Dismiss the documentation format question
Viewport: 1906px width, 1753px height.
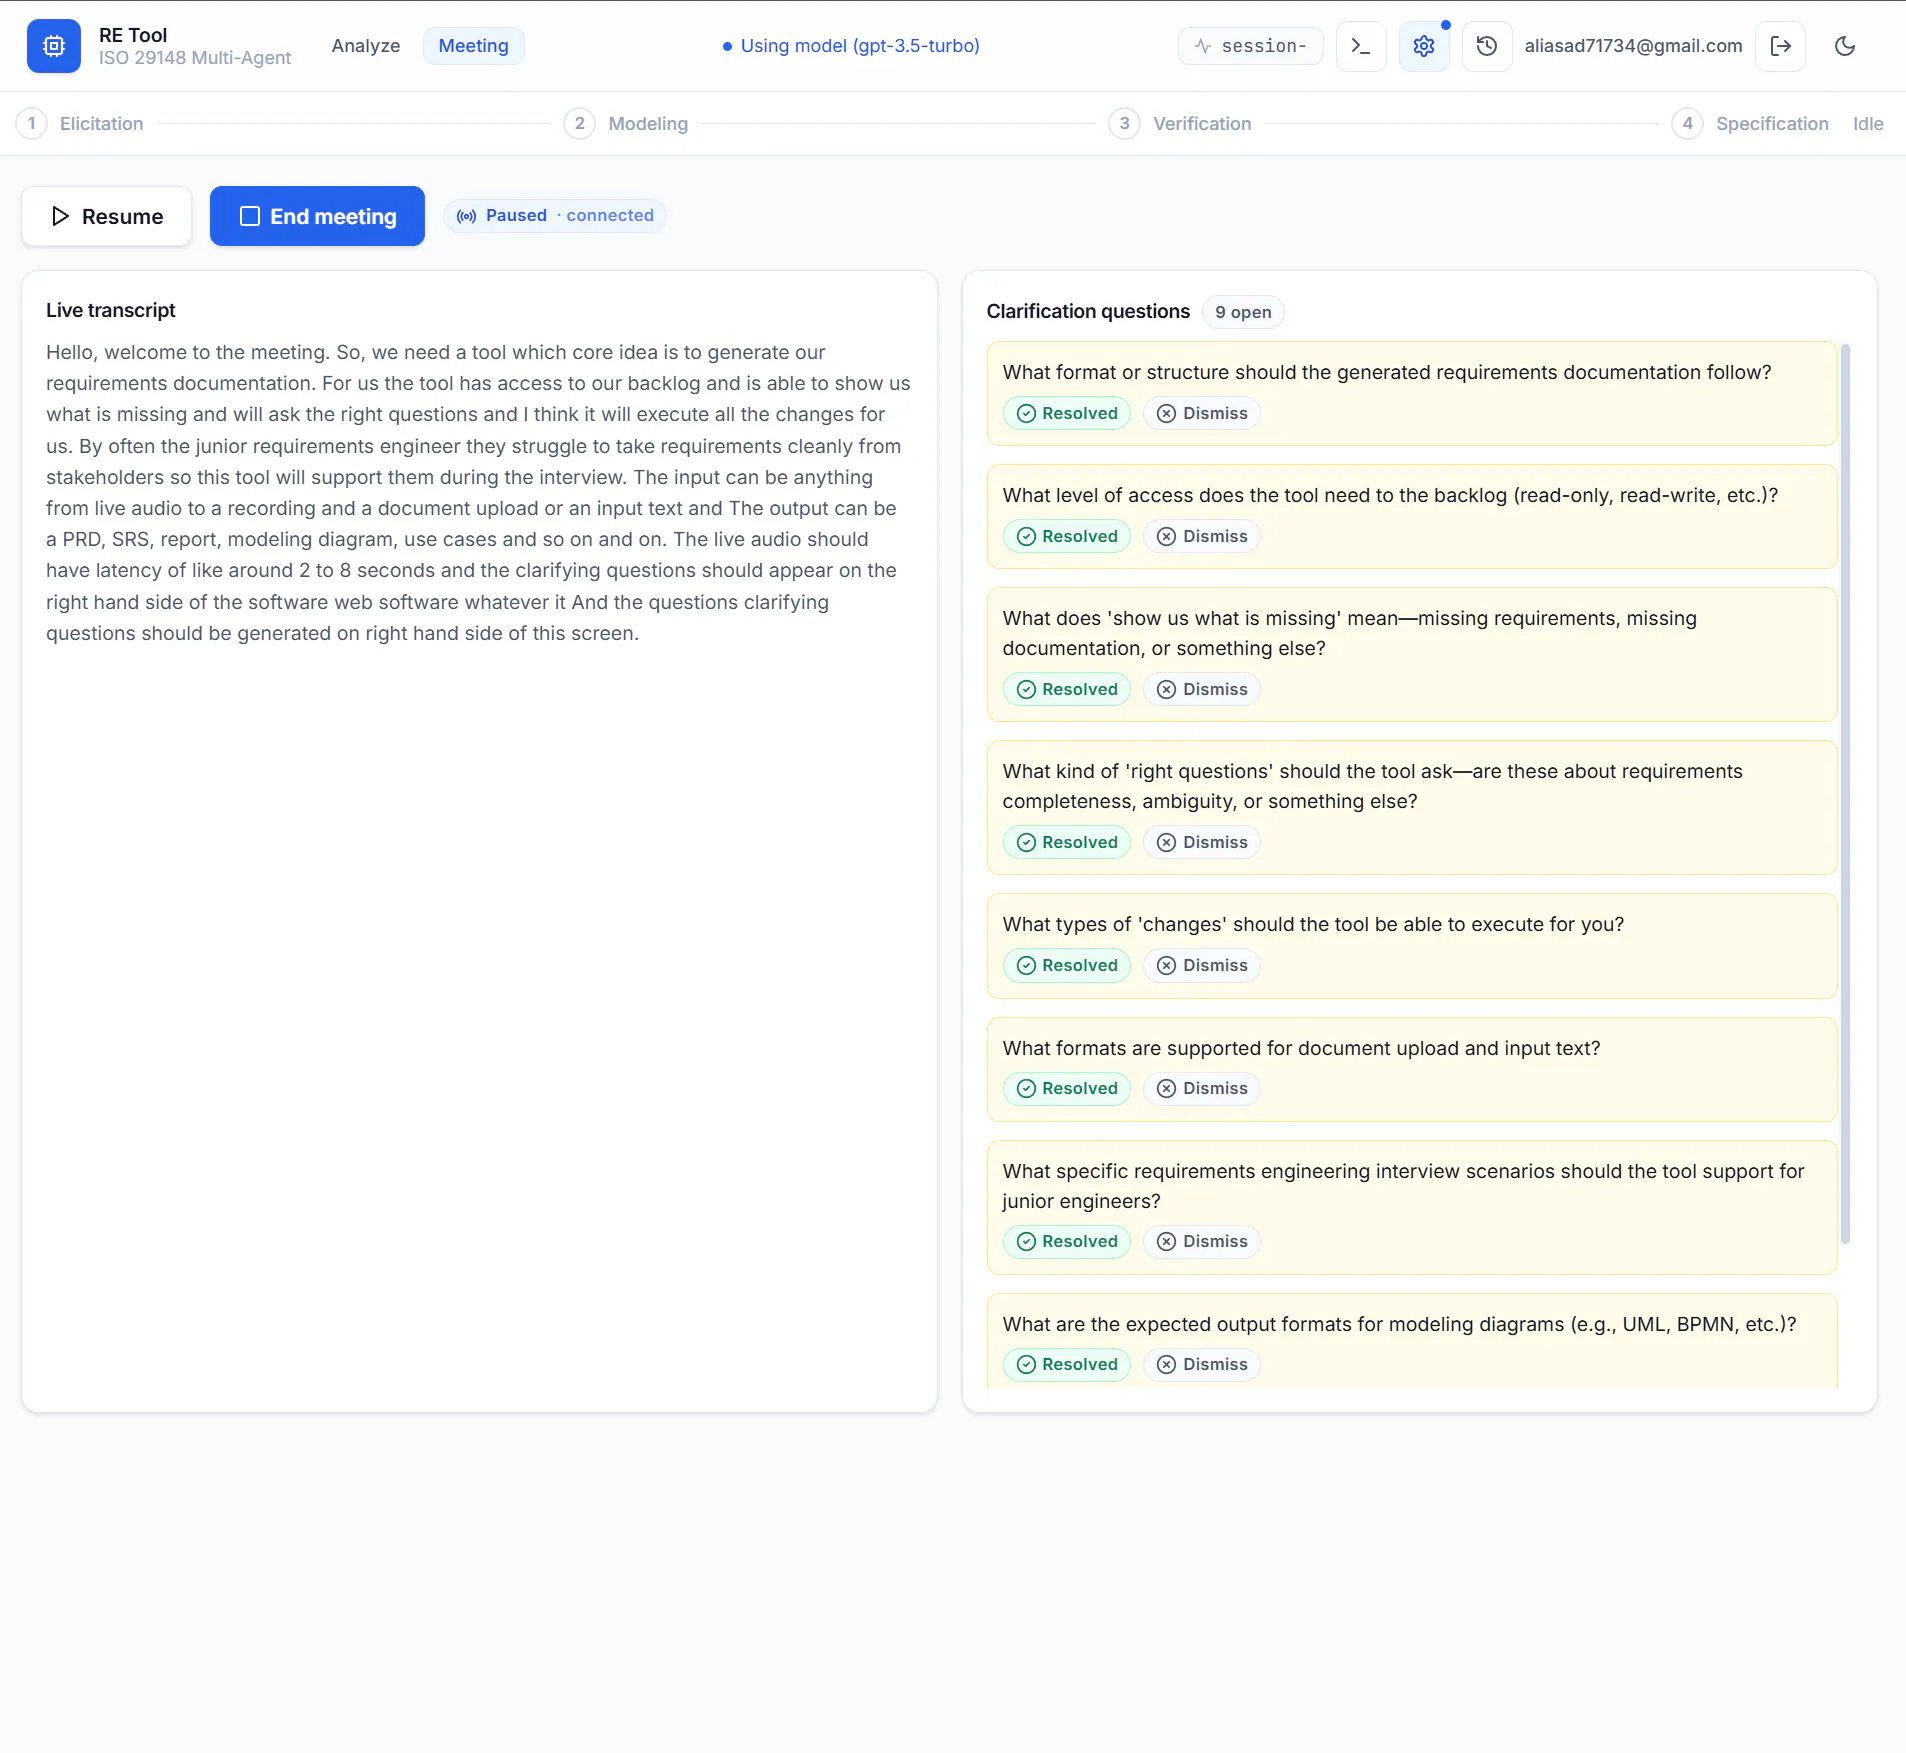[1202, 414]
